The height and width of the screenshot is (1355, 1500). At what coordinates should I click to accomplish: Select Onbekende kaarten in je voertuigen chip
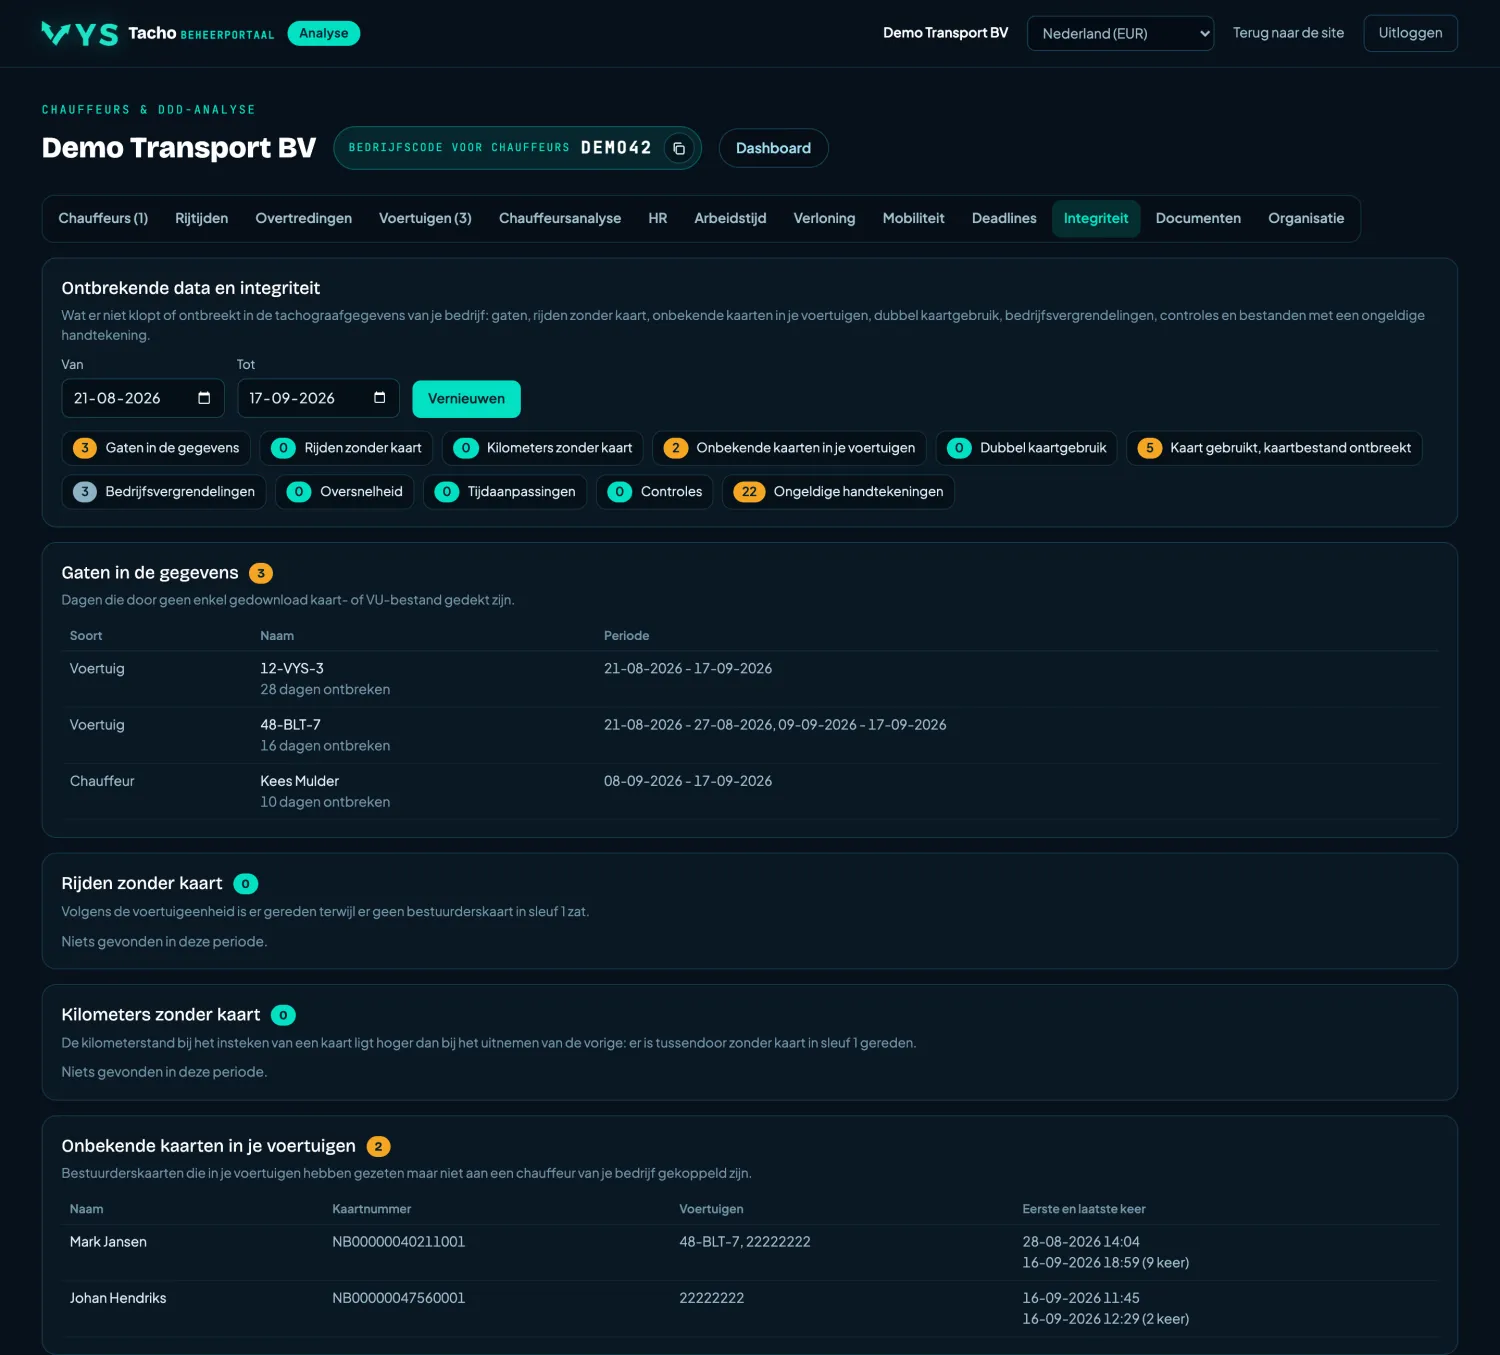point(789,448)
